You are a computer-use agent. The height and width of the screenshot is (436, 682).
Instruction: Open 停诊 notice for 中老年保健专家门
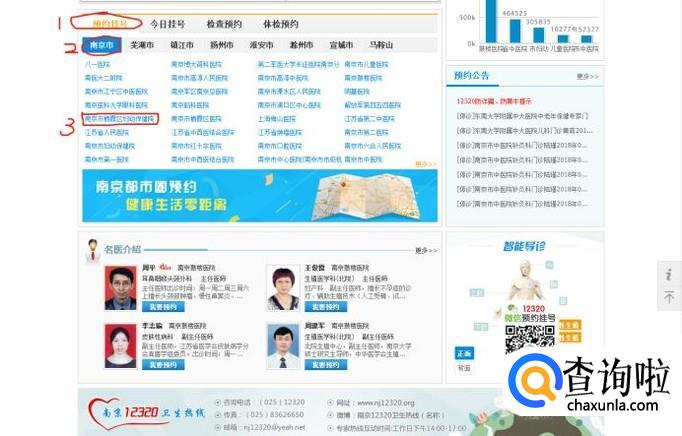tap(522, 116)
